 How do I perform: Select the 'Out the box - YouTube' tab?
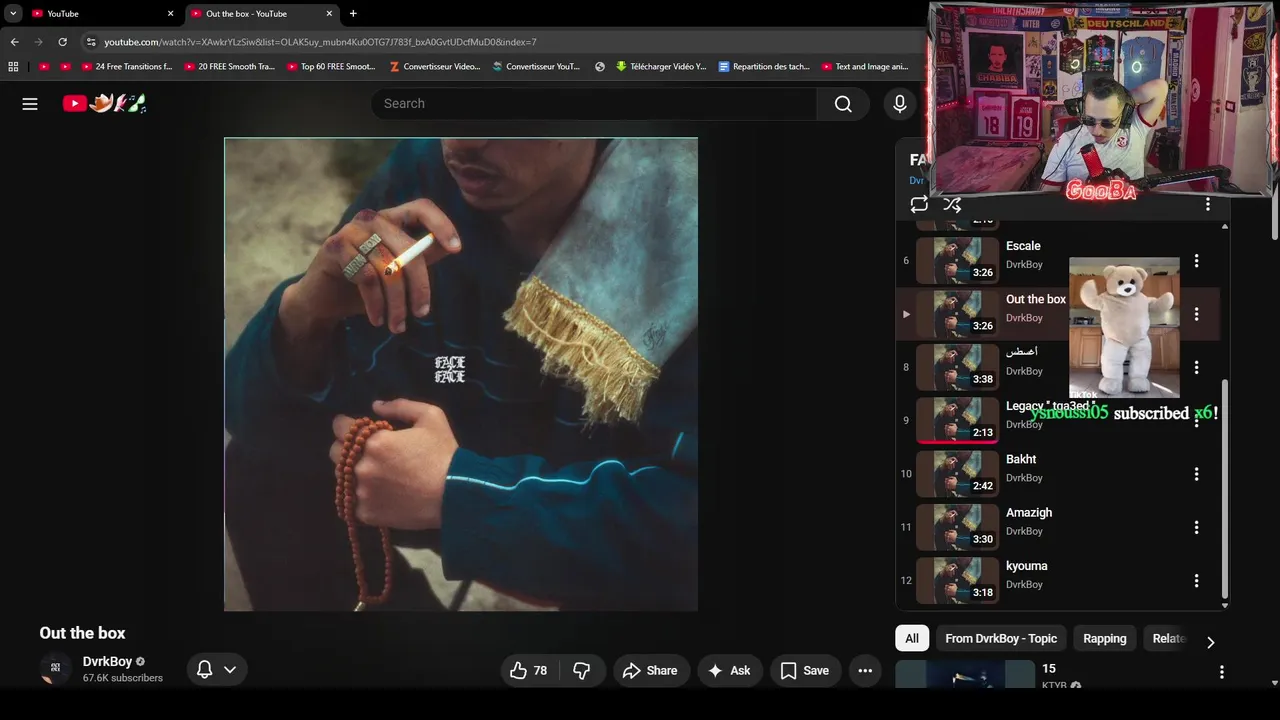262,14
